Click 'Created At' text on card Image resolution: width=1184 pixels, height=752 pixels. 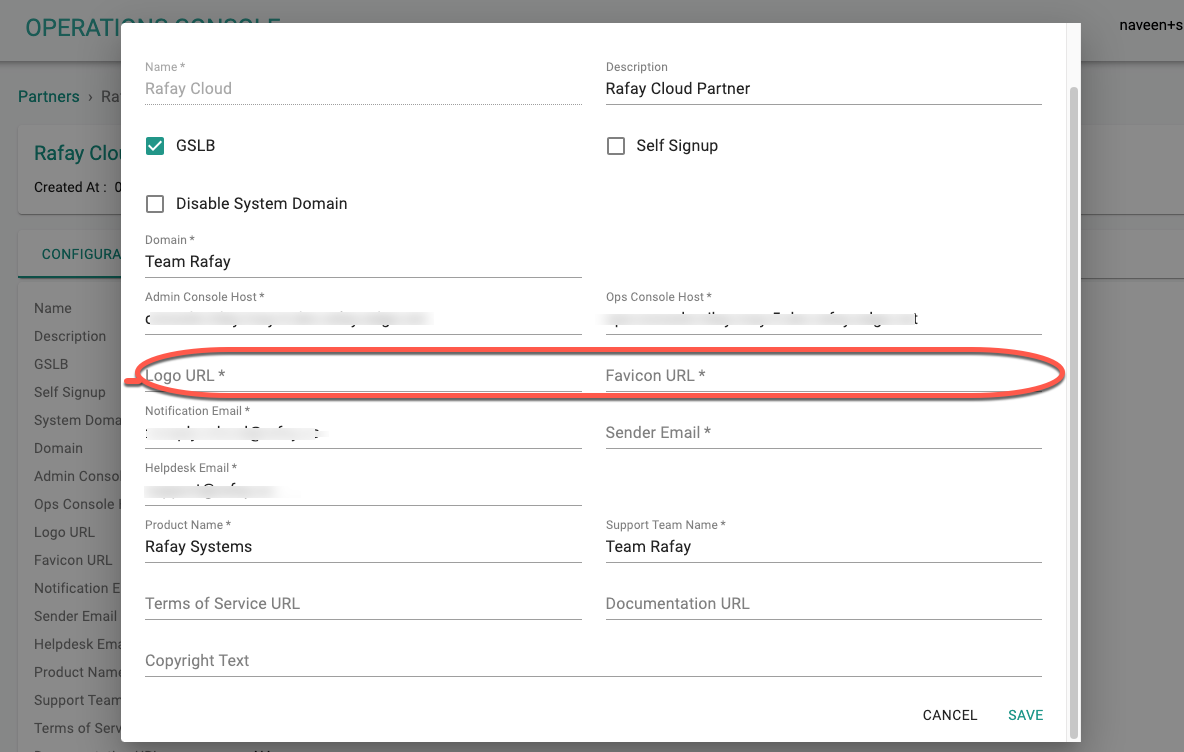pos(70,187)
